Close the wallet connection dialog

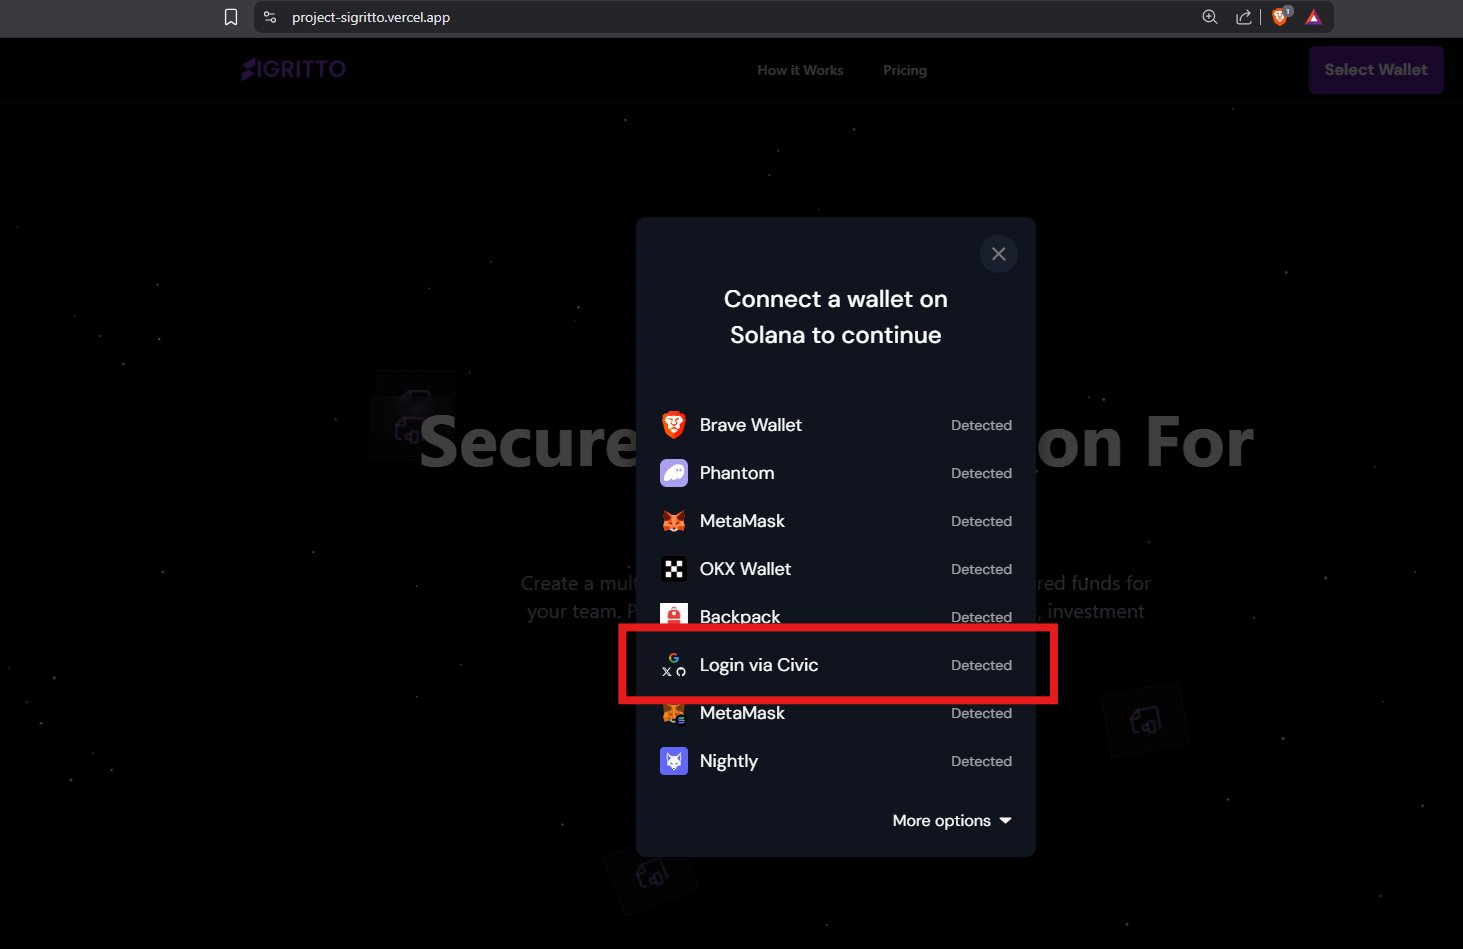[998, 254]
